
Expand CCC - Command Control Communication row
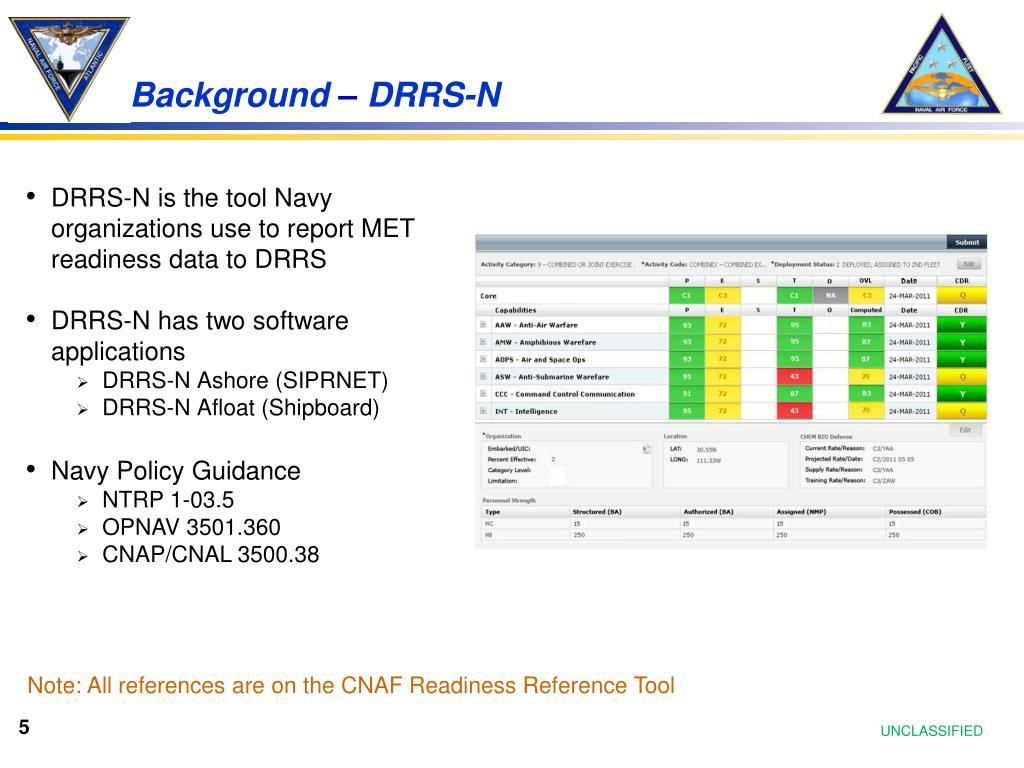point(483,394)
